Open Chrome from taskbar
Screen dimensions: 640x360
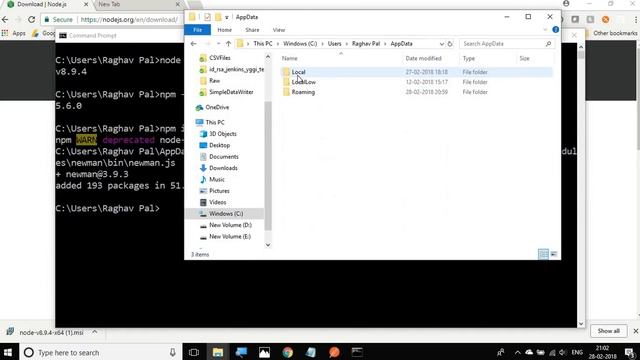point(288,352)
